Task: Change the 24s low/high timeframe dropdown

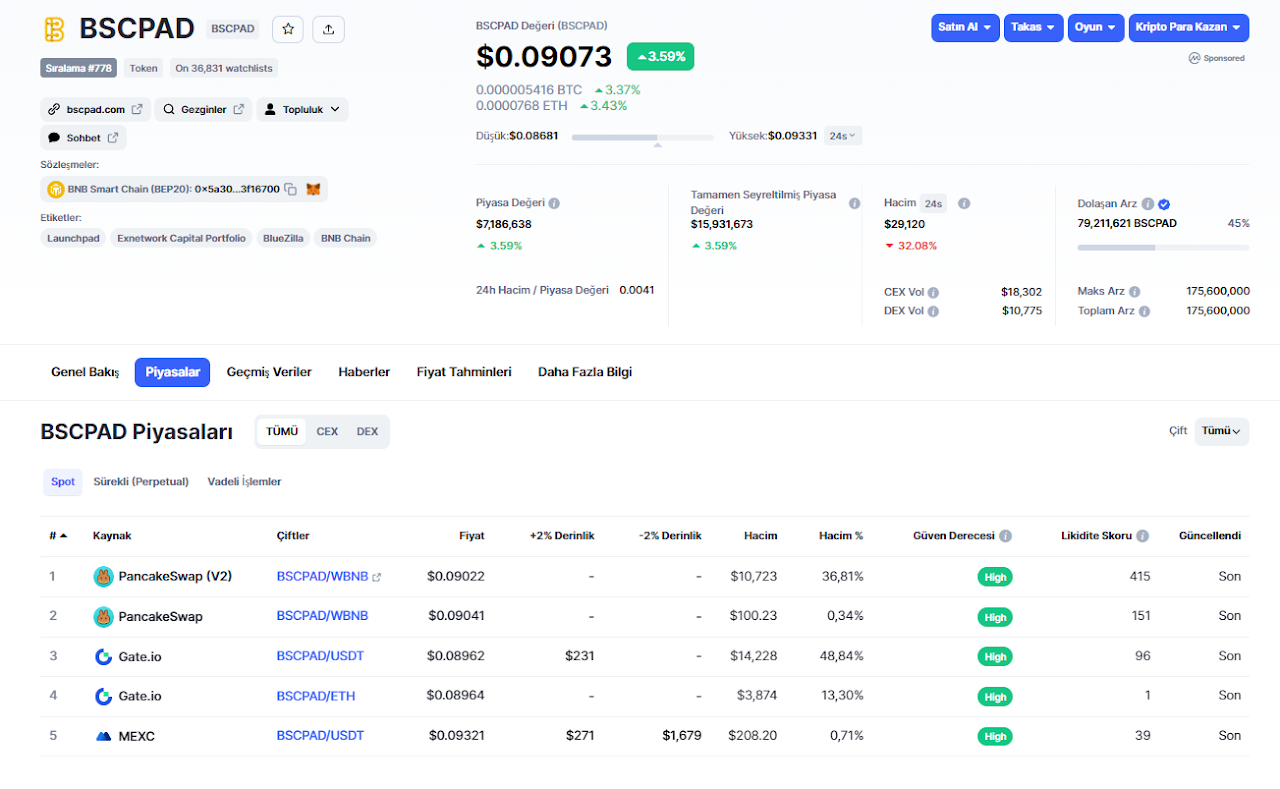Action: (x=843, y=135)
